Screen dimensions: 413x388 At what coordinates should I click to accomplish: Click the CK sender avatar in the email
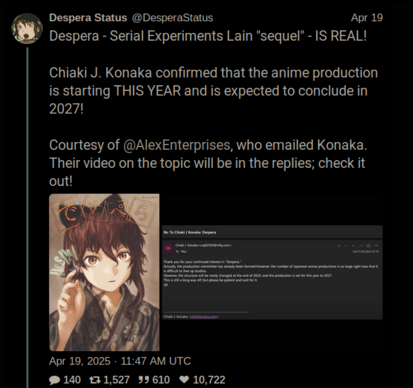coord(168,248)
